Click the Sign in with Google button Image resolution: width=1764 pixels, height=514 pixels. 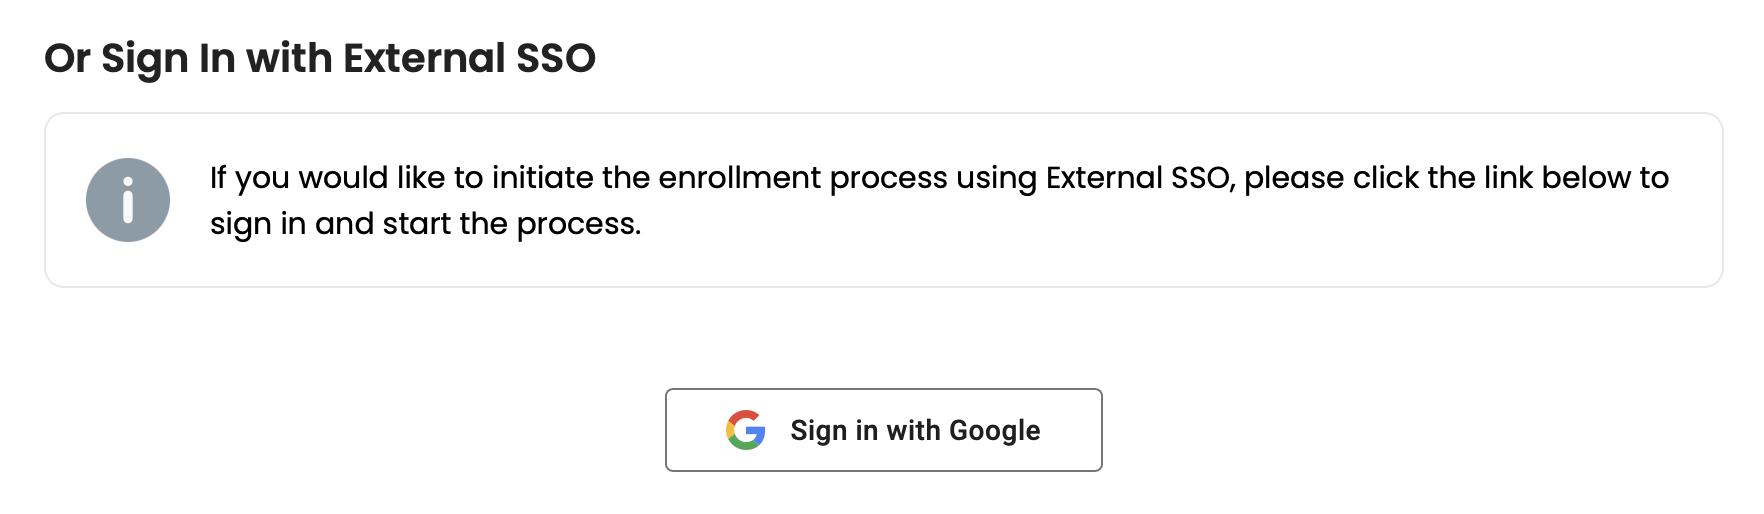[883, 430]
